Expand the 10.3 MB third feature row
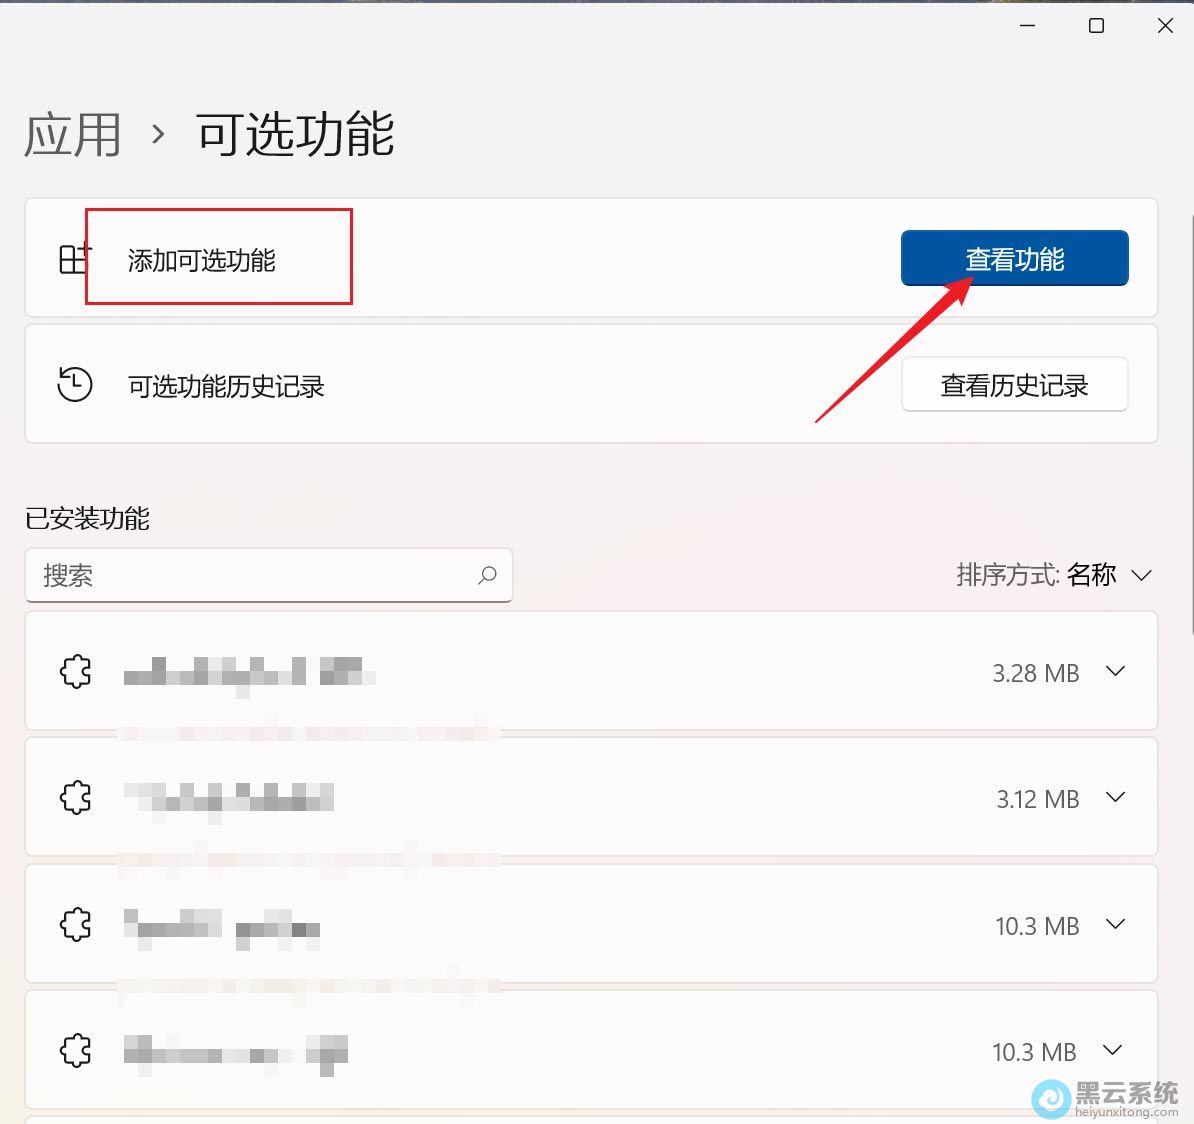 (x=1115, y=924)
